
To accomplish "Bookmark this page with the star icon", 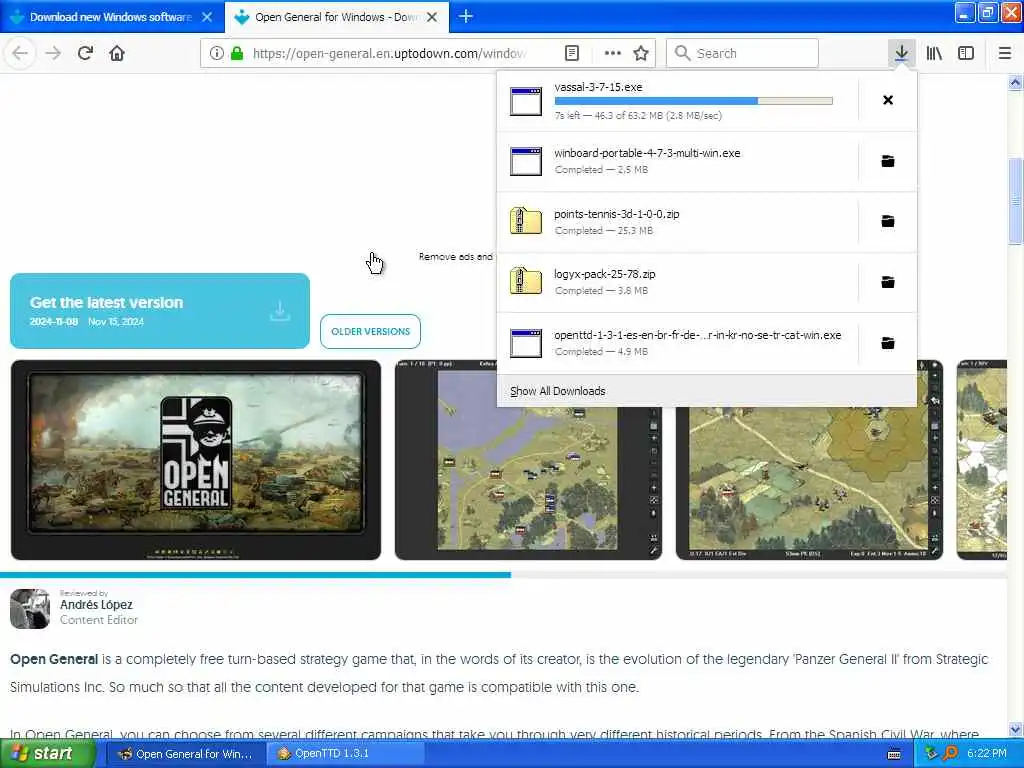I will pyautogui.click(x=641, y=53).
